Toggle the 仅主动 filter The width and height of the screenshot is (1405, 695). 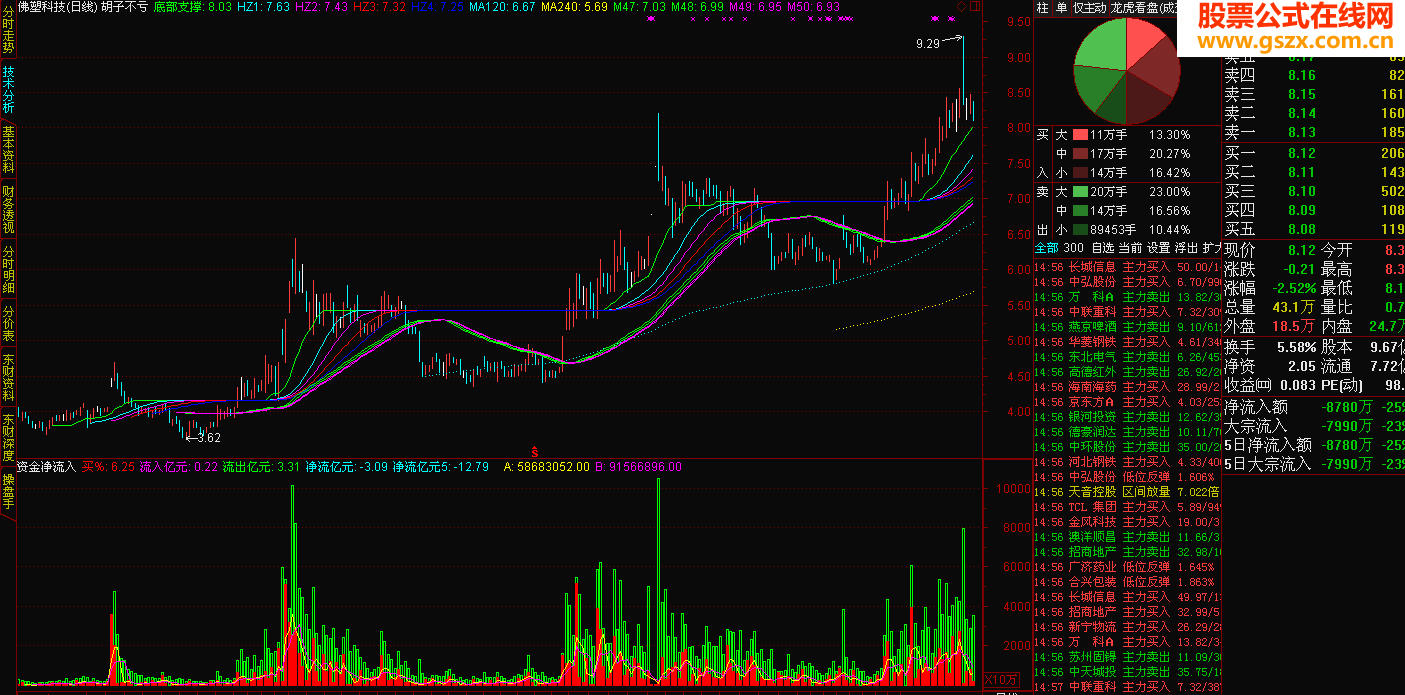pos(1090,8)
